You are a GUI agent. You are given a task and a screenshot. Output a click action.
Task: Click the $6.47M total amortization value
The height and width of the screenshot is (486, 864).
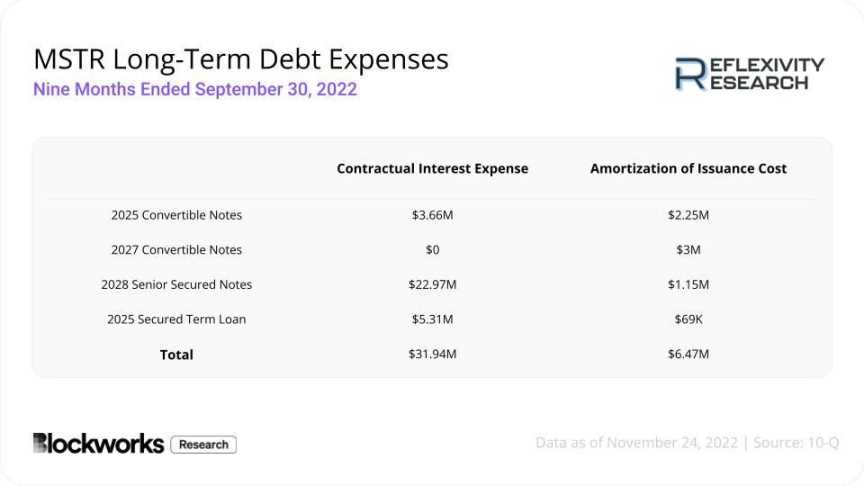coord(688,355)
